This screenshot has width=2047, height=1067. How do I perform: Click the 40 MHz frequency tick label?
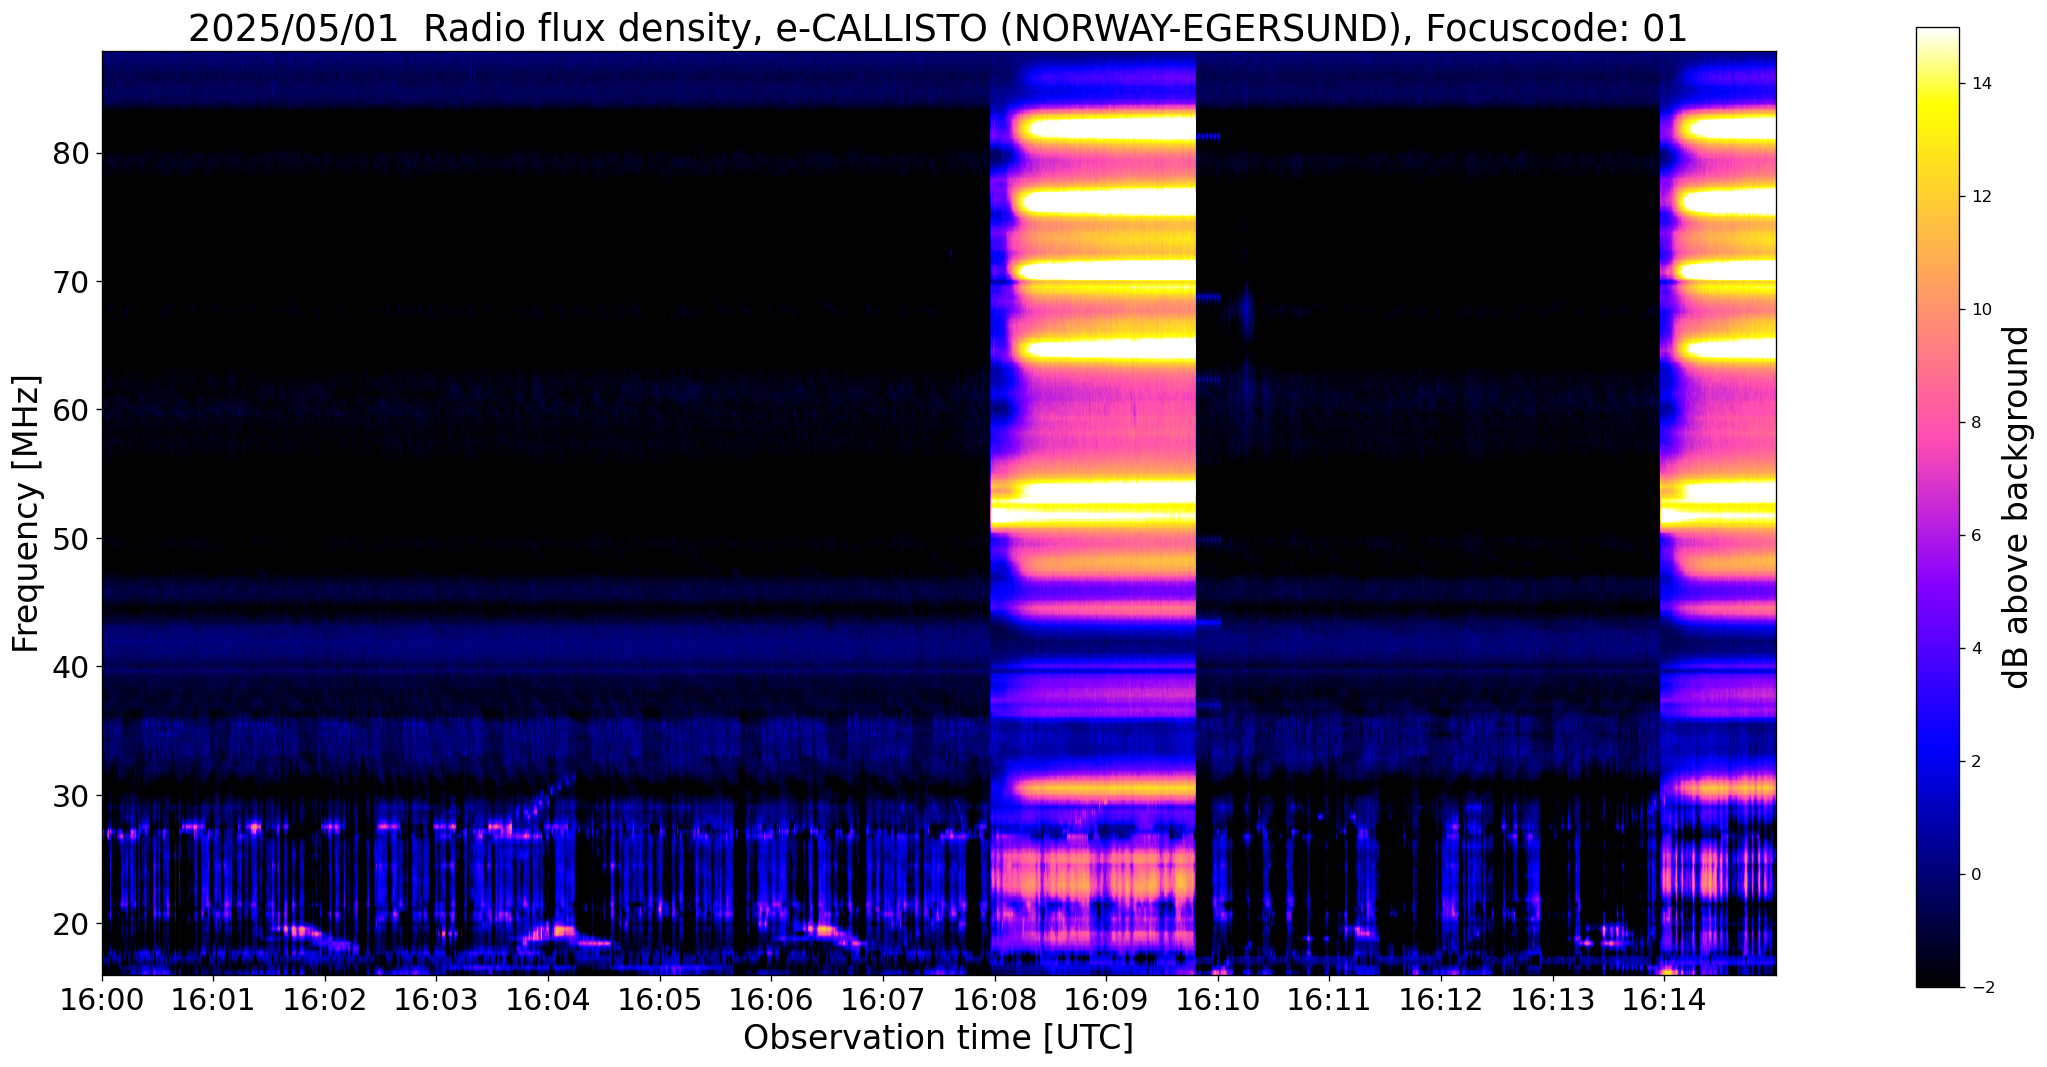click(73, 667)
